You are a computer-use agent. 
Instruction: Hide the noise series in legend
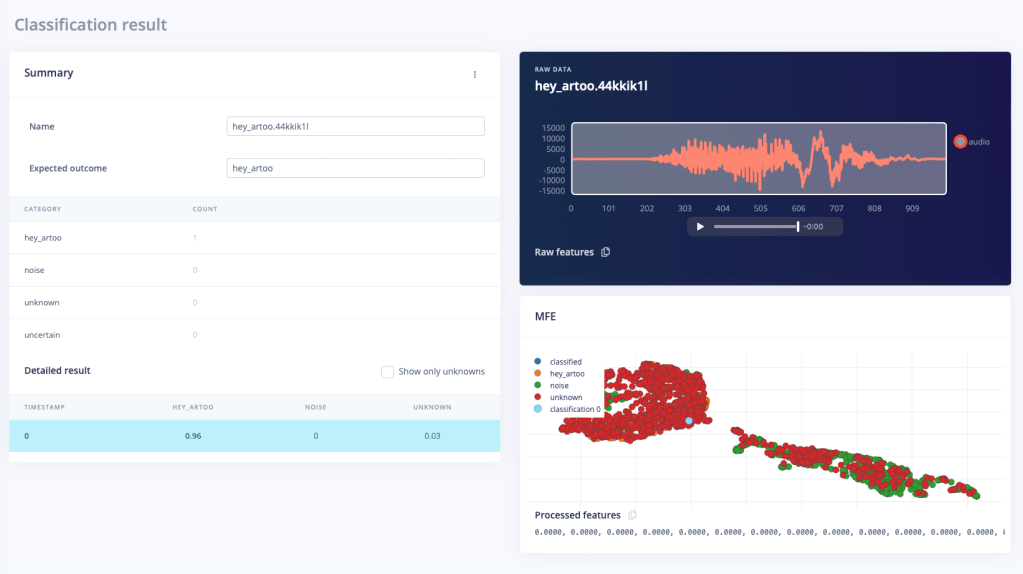coord(540,386)
